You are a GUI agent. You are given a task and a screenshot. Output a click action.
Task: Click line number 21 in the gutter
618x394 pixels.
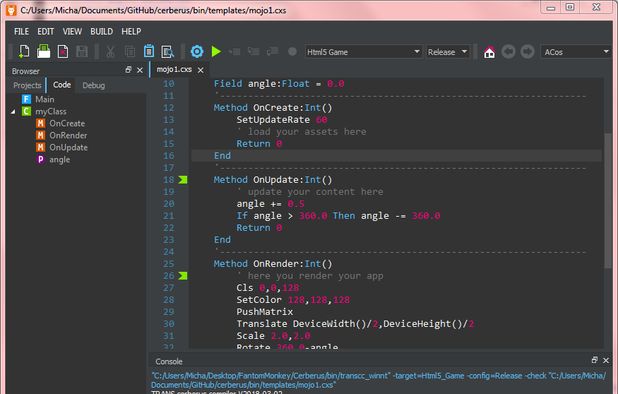coord(168,216)
